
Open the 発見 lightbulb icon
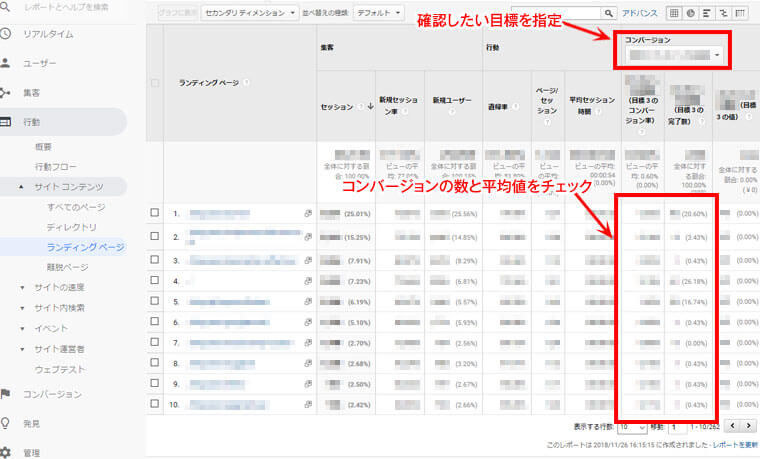[5, 423]
